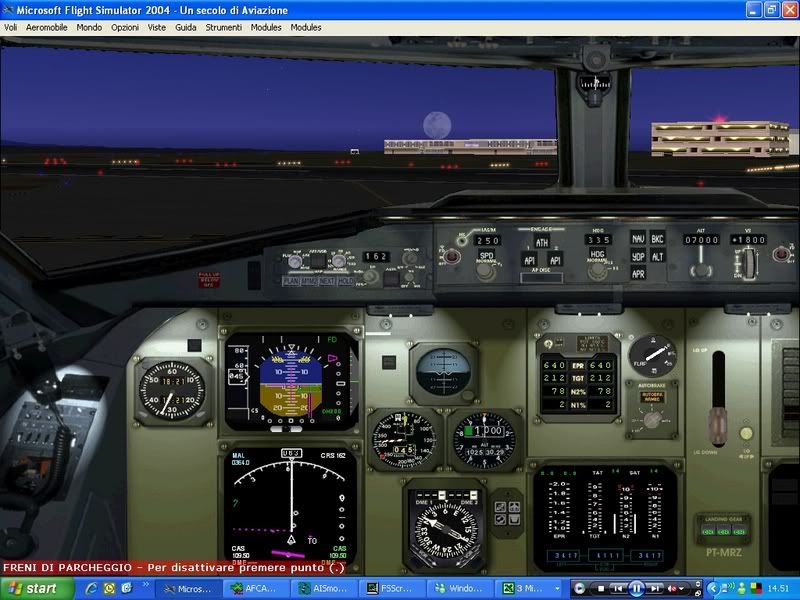Click the HOLD button on EFIS panel
The width and height of the screenshot is (800, 600).
(x=345, y=281)
